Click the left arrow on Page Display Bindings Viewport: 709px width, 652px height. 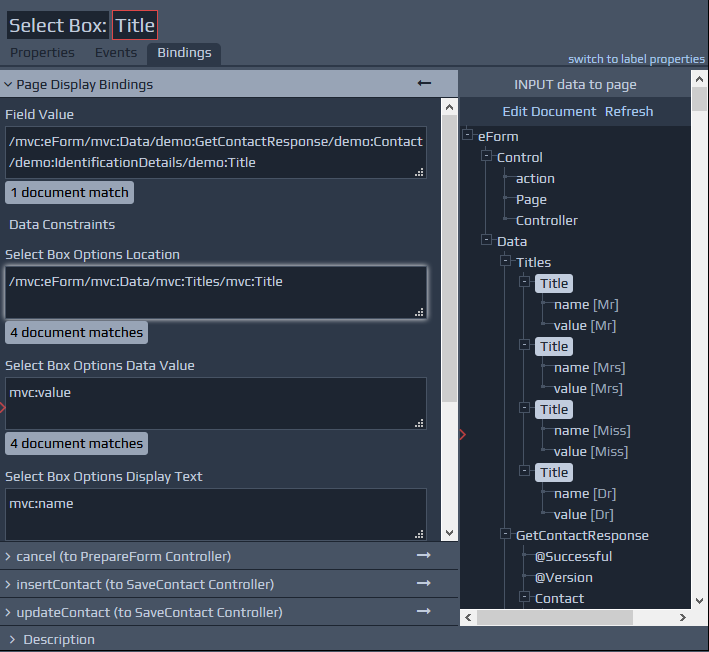pyautogui.click(x=424, y=83)
